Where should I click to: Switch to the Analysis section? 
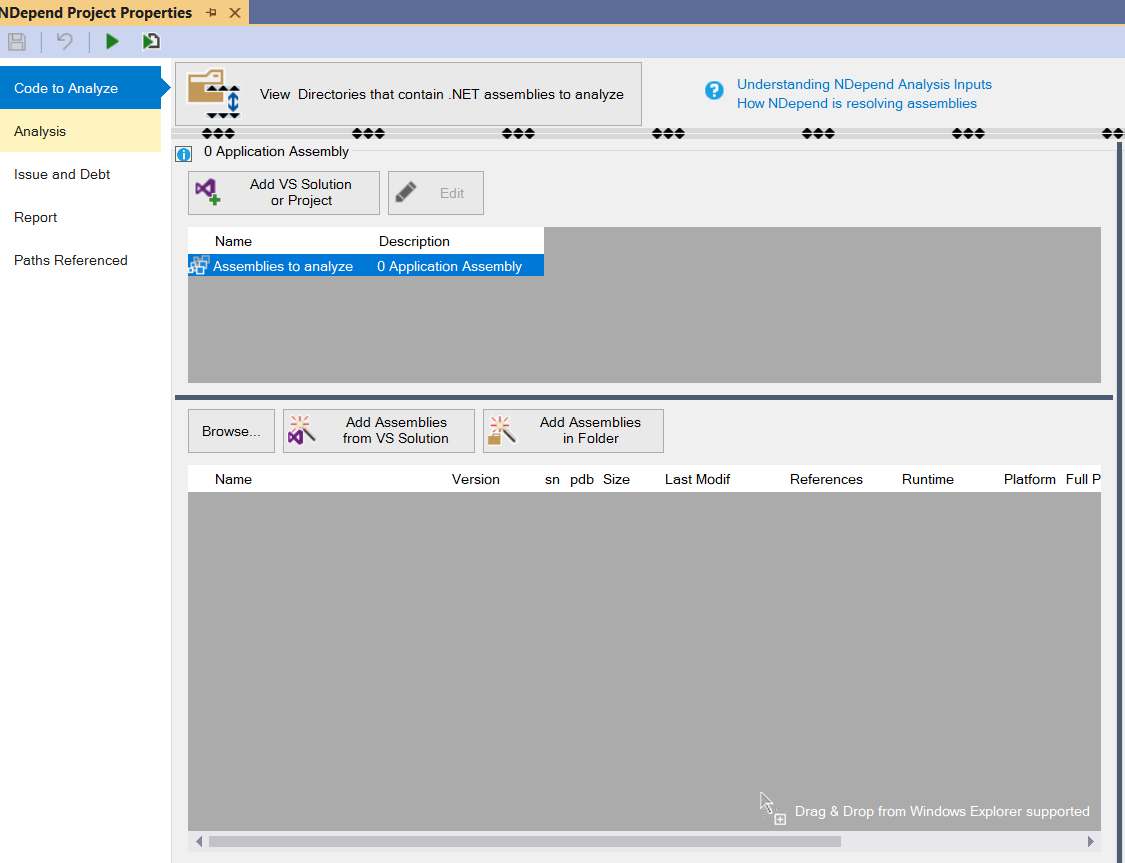coord(80,131)
